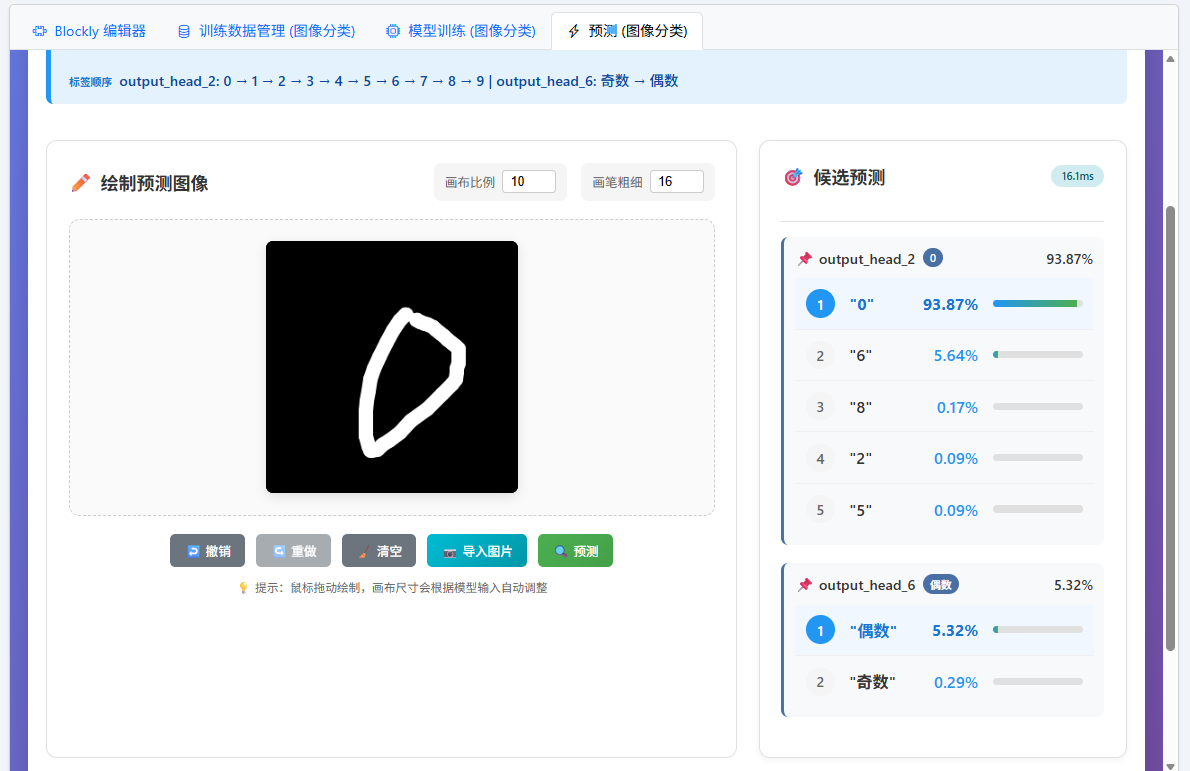Click the black drawing canvas
Screen dimensions: 1190x771
[392, 367]
